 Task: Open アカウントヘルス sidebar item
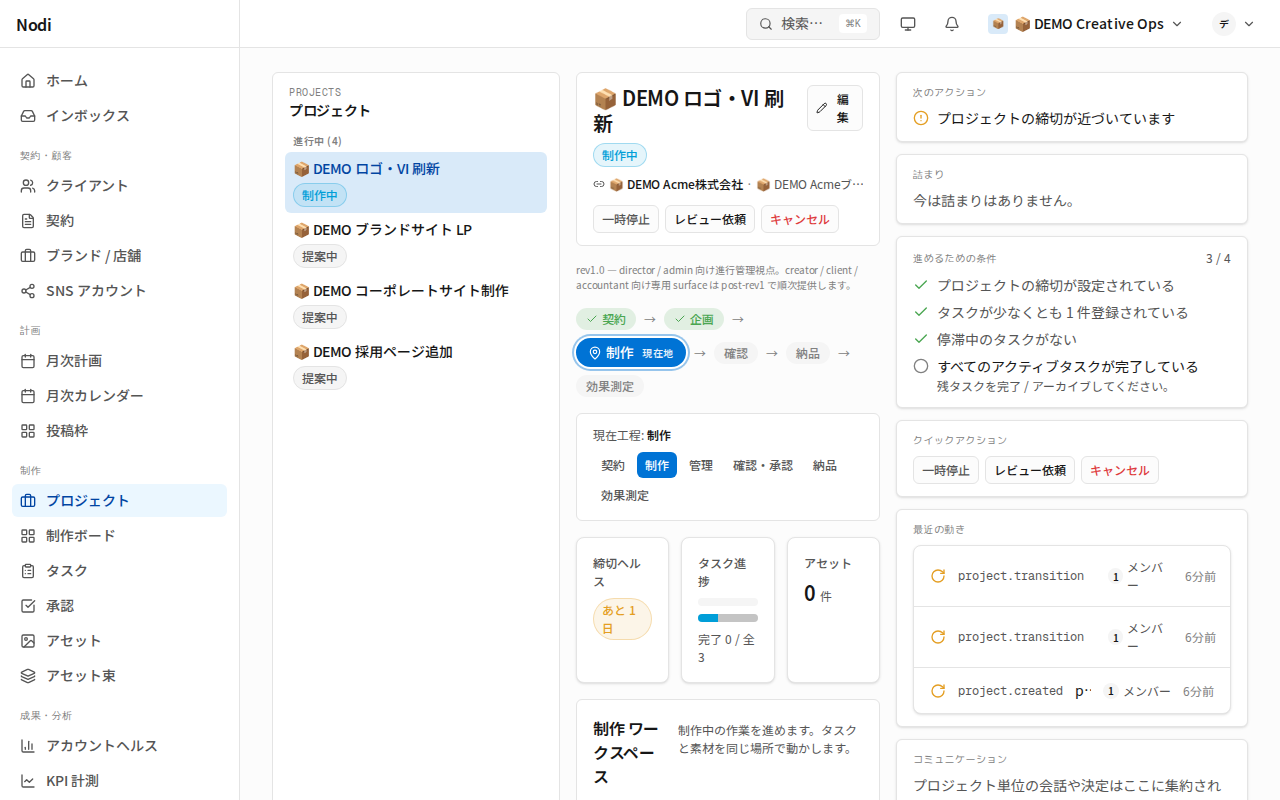(x=119, y=745)
